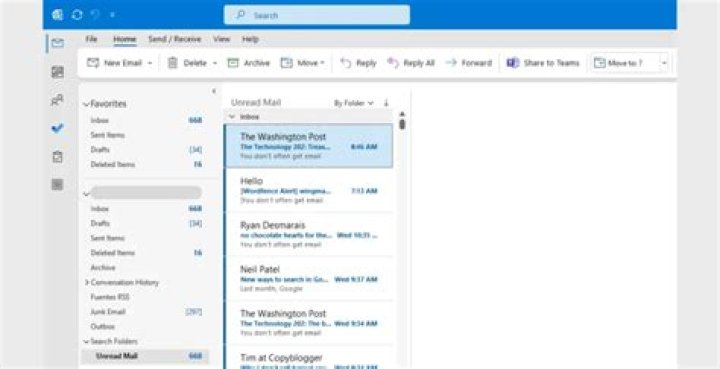Open the Tasks clipboard view
This screenshot has height=369, width=720.
(57, 157)
